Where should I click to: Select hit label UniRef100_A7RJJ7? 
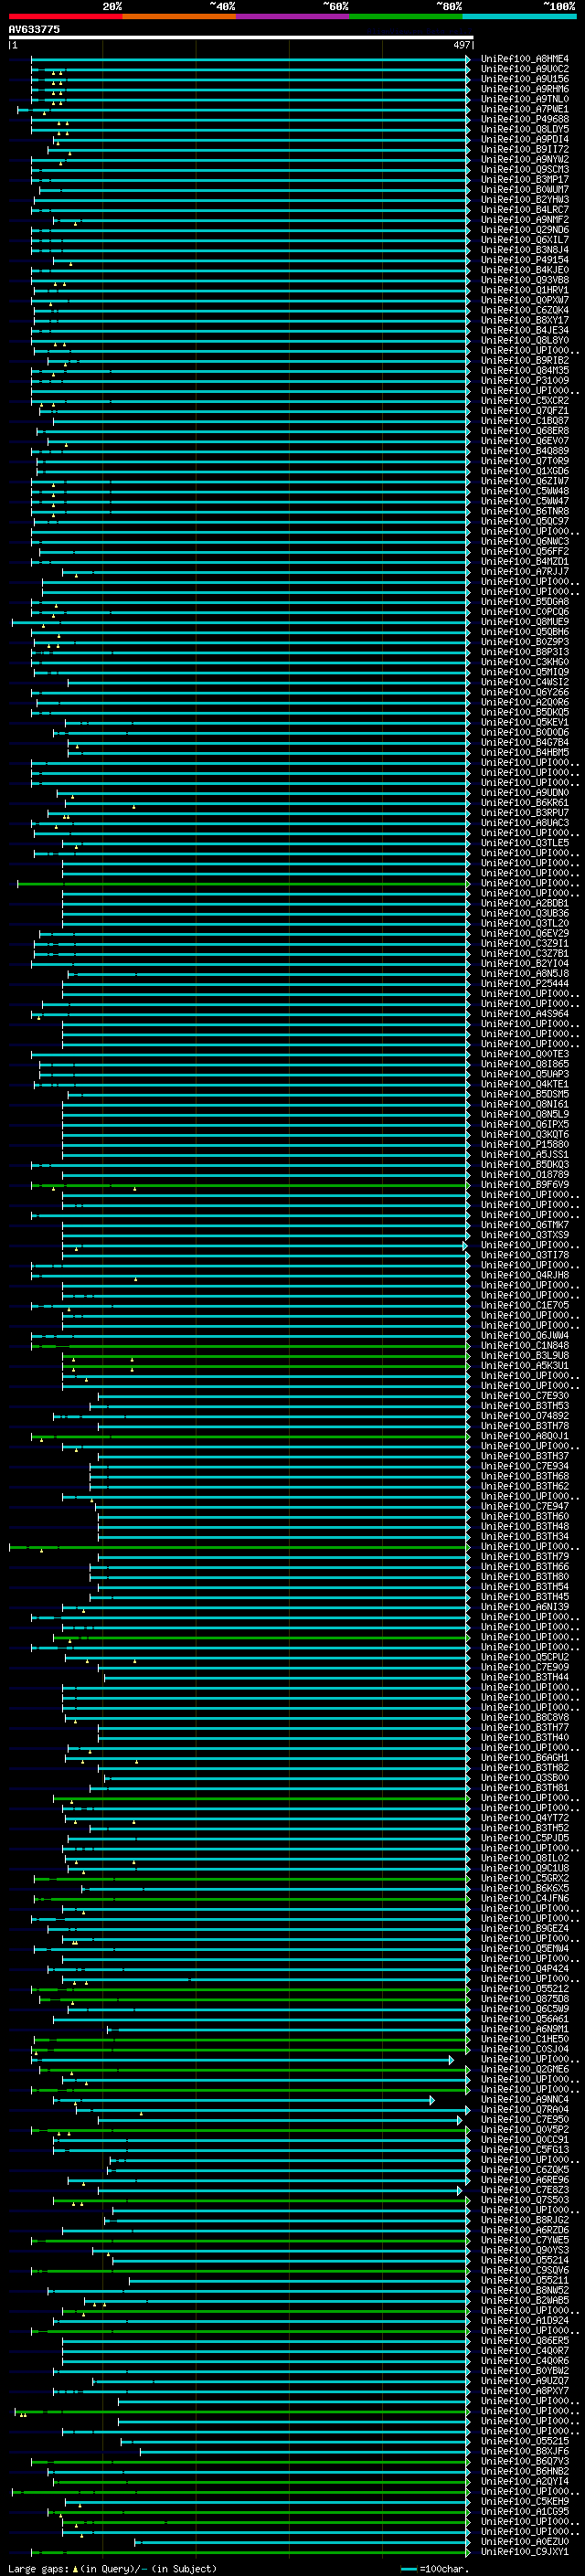point(525,571)
